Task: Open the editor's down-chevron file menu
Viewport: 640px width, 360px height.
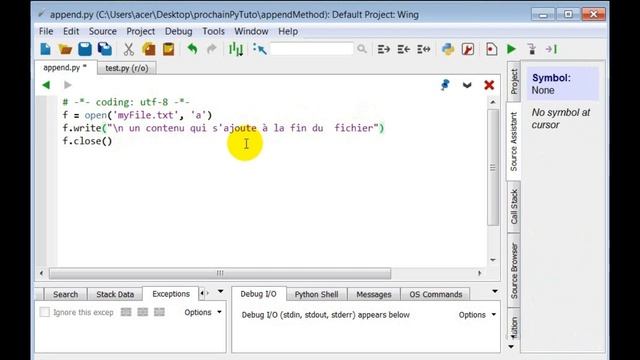Action: (x=467, y=85)
